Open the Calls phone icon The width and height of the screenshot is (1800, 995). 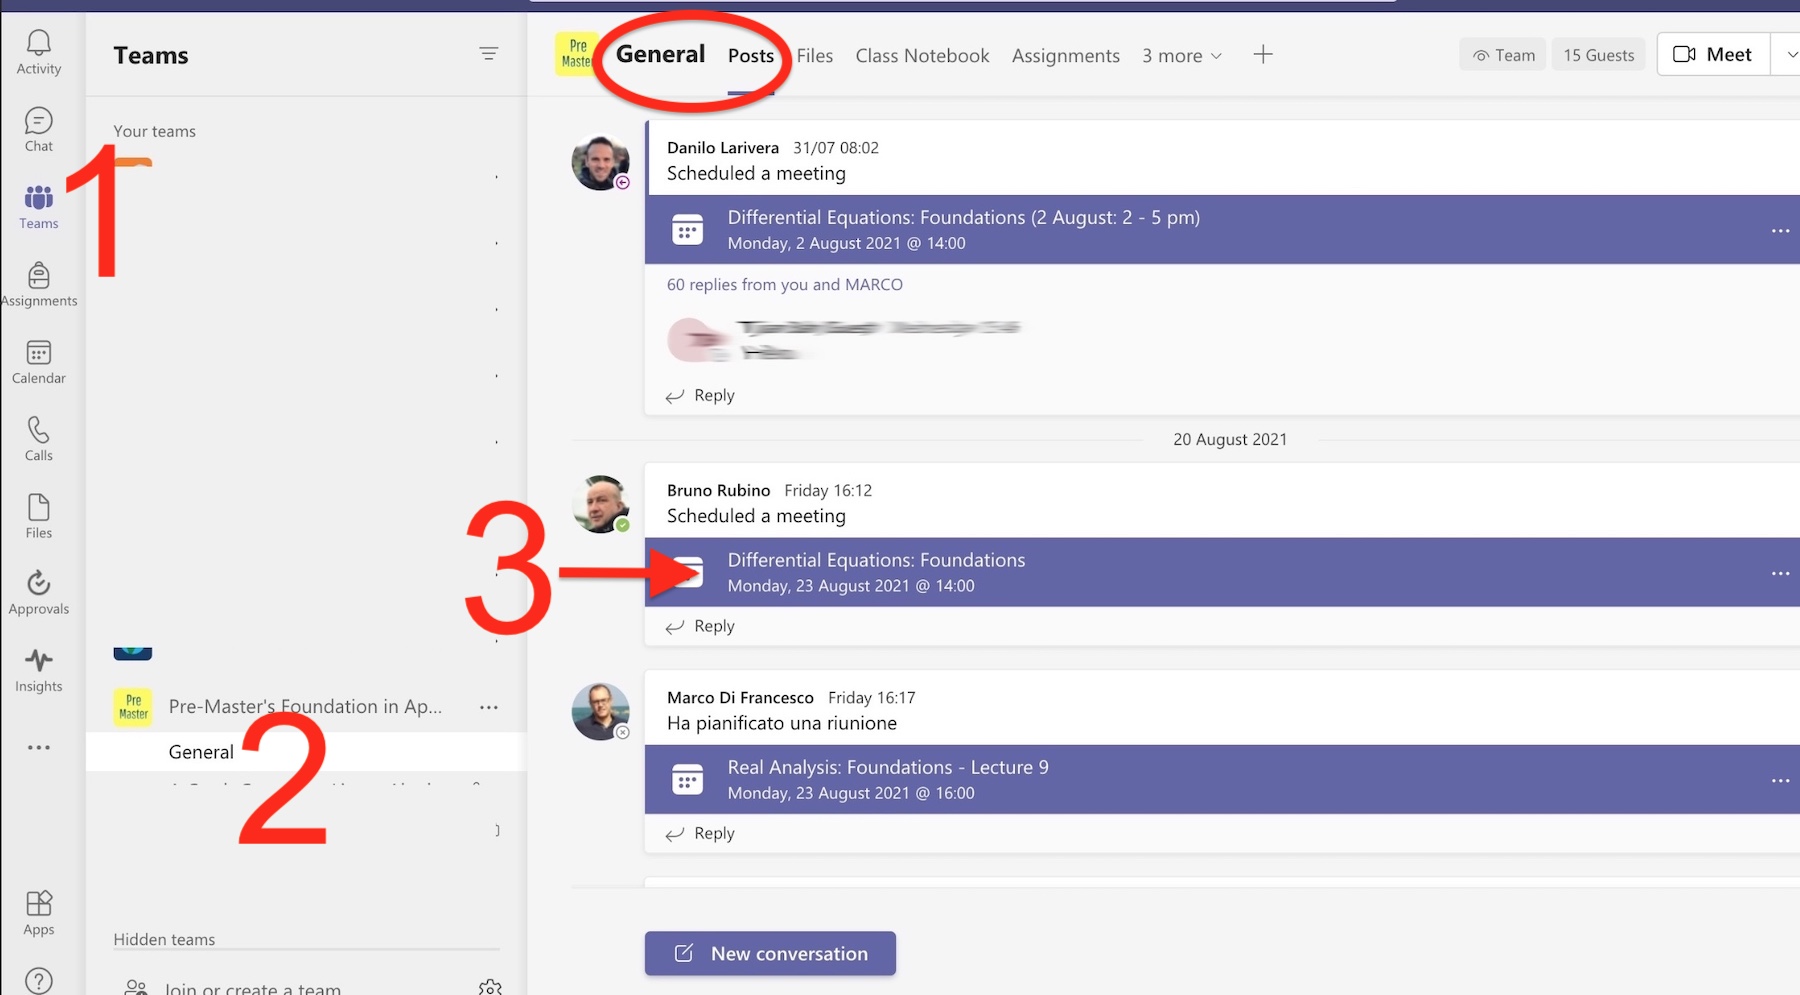pyautogui.click(x=38, y=439)
